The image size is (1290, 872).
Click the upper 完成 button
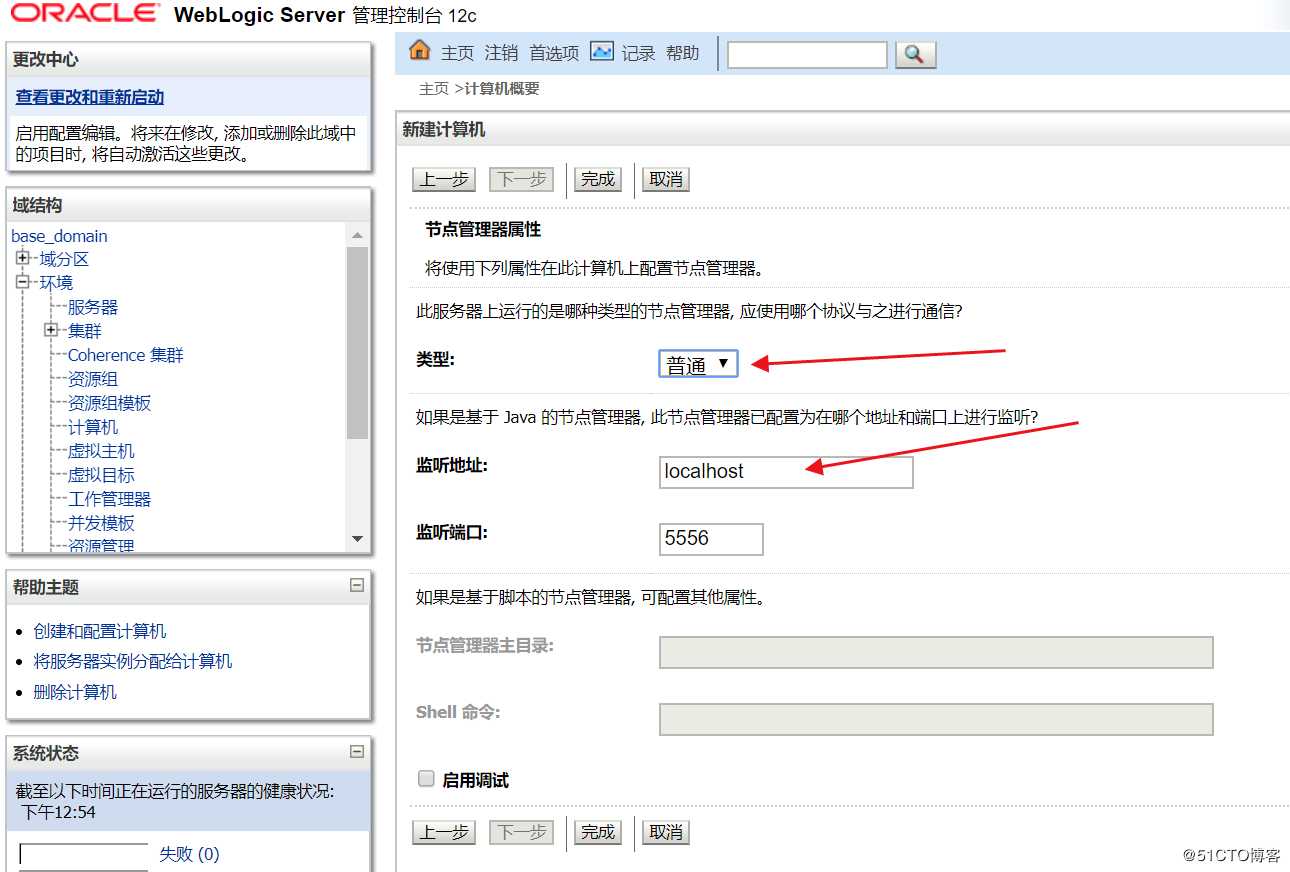click(x=598, y=180)
